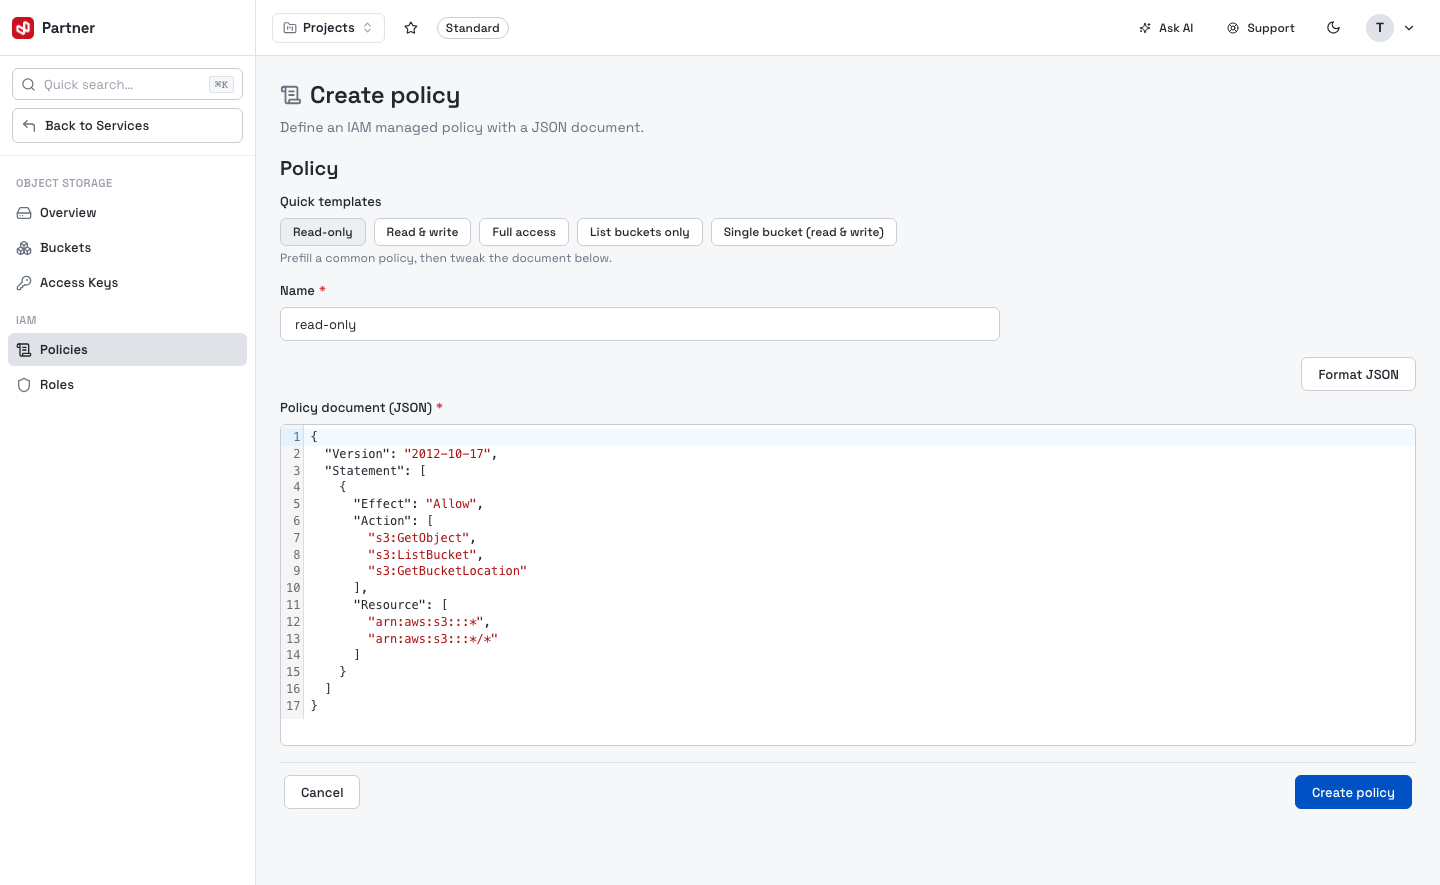
Task: Apply Single bucket (read & write) template
Action: pyautogui.click(x=804, y=232)
